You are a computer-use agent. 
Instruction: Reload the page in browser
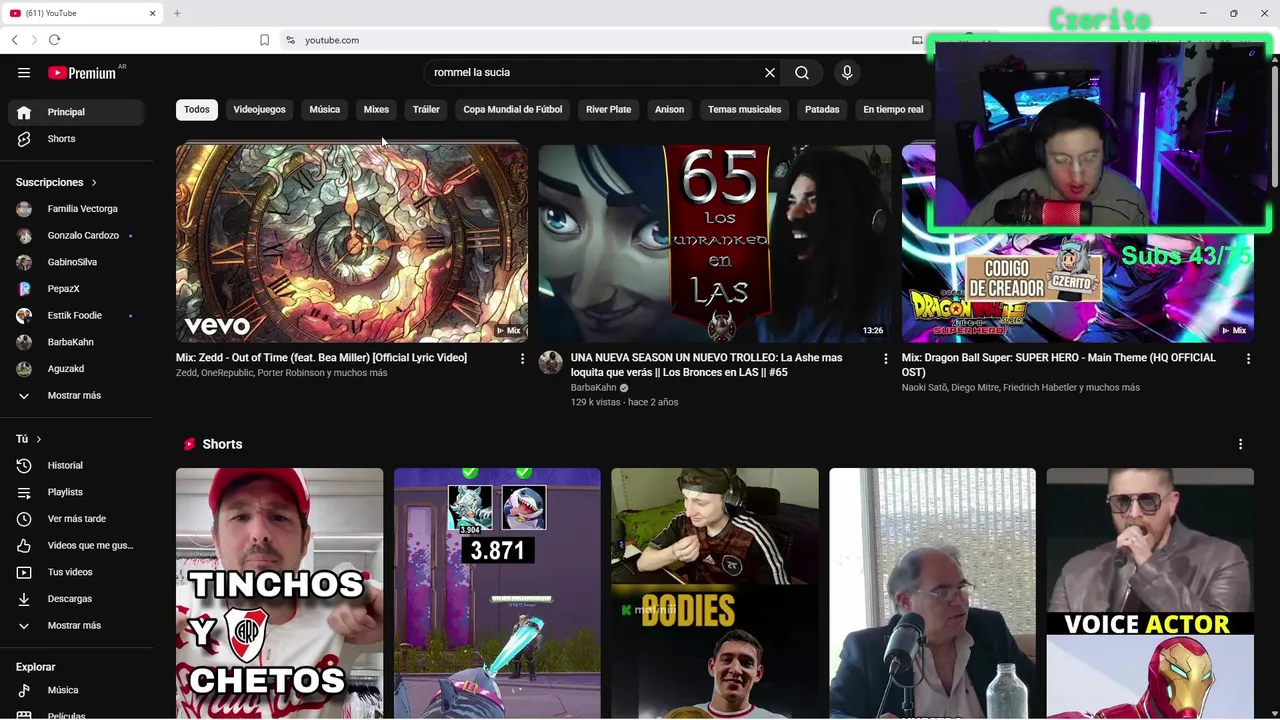tap(54, 40)
